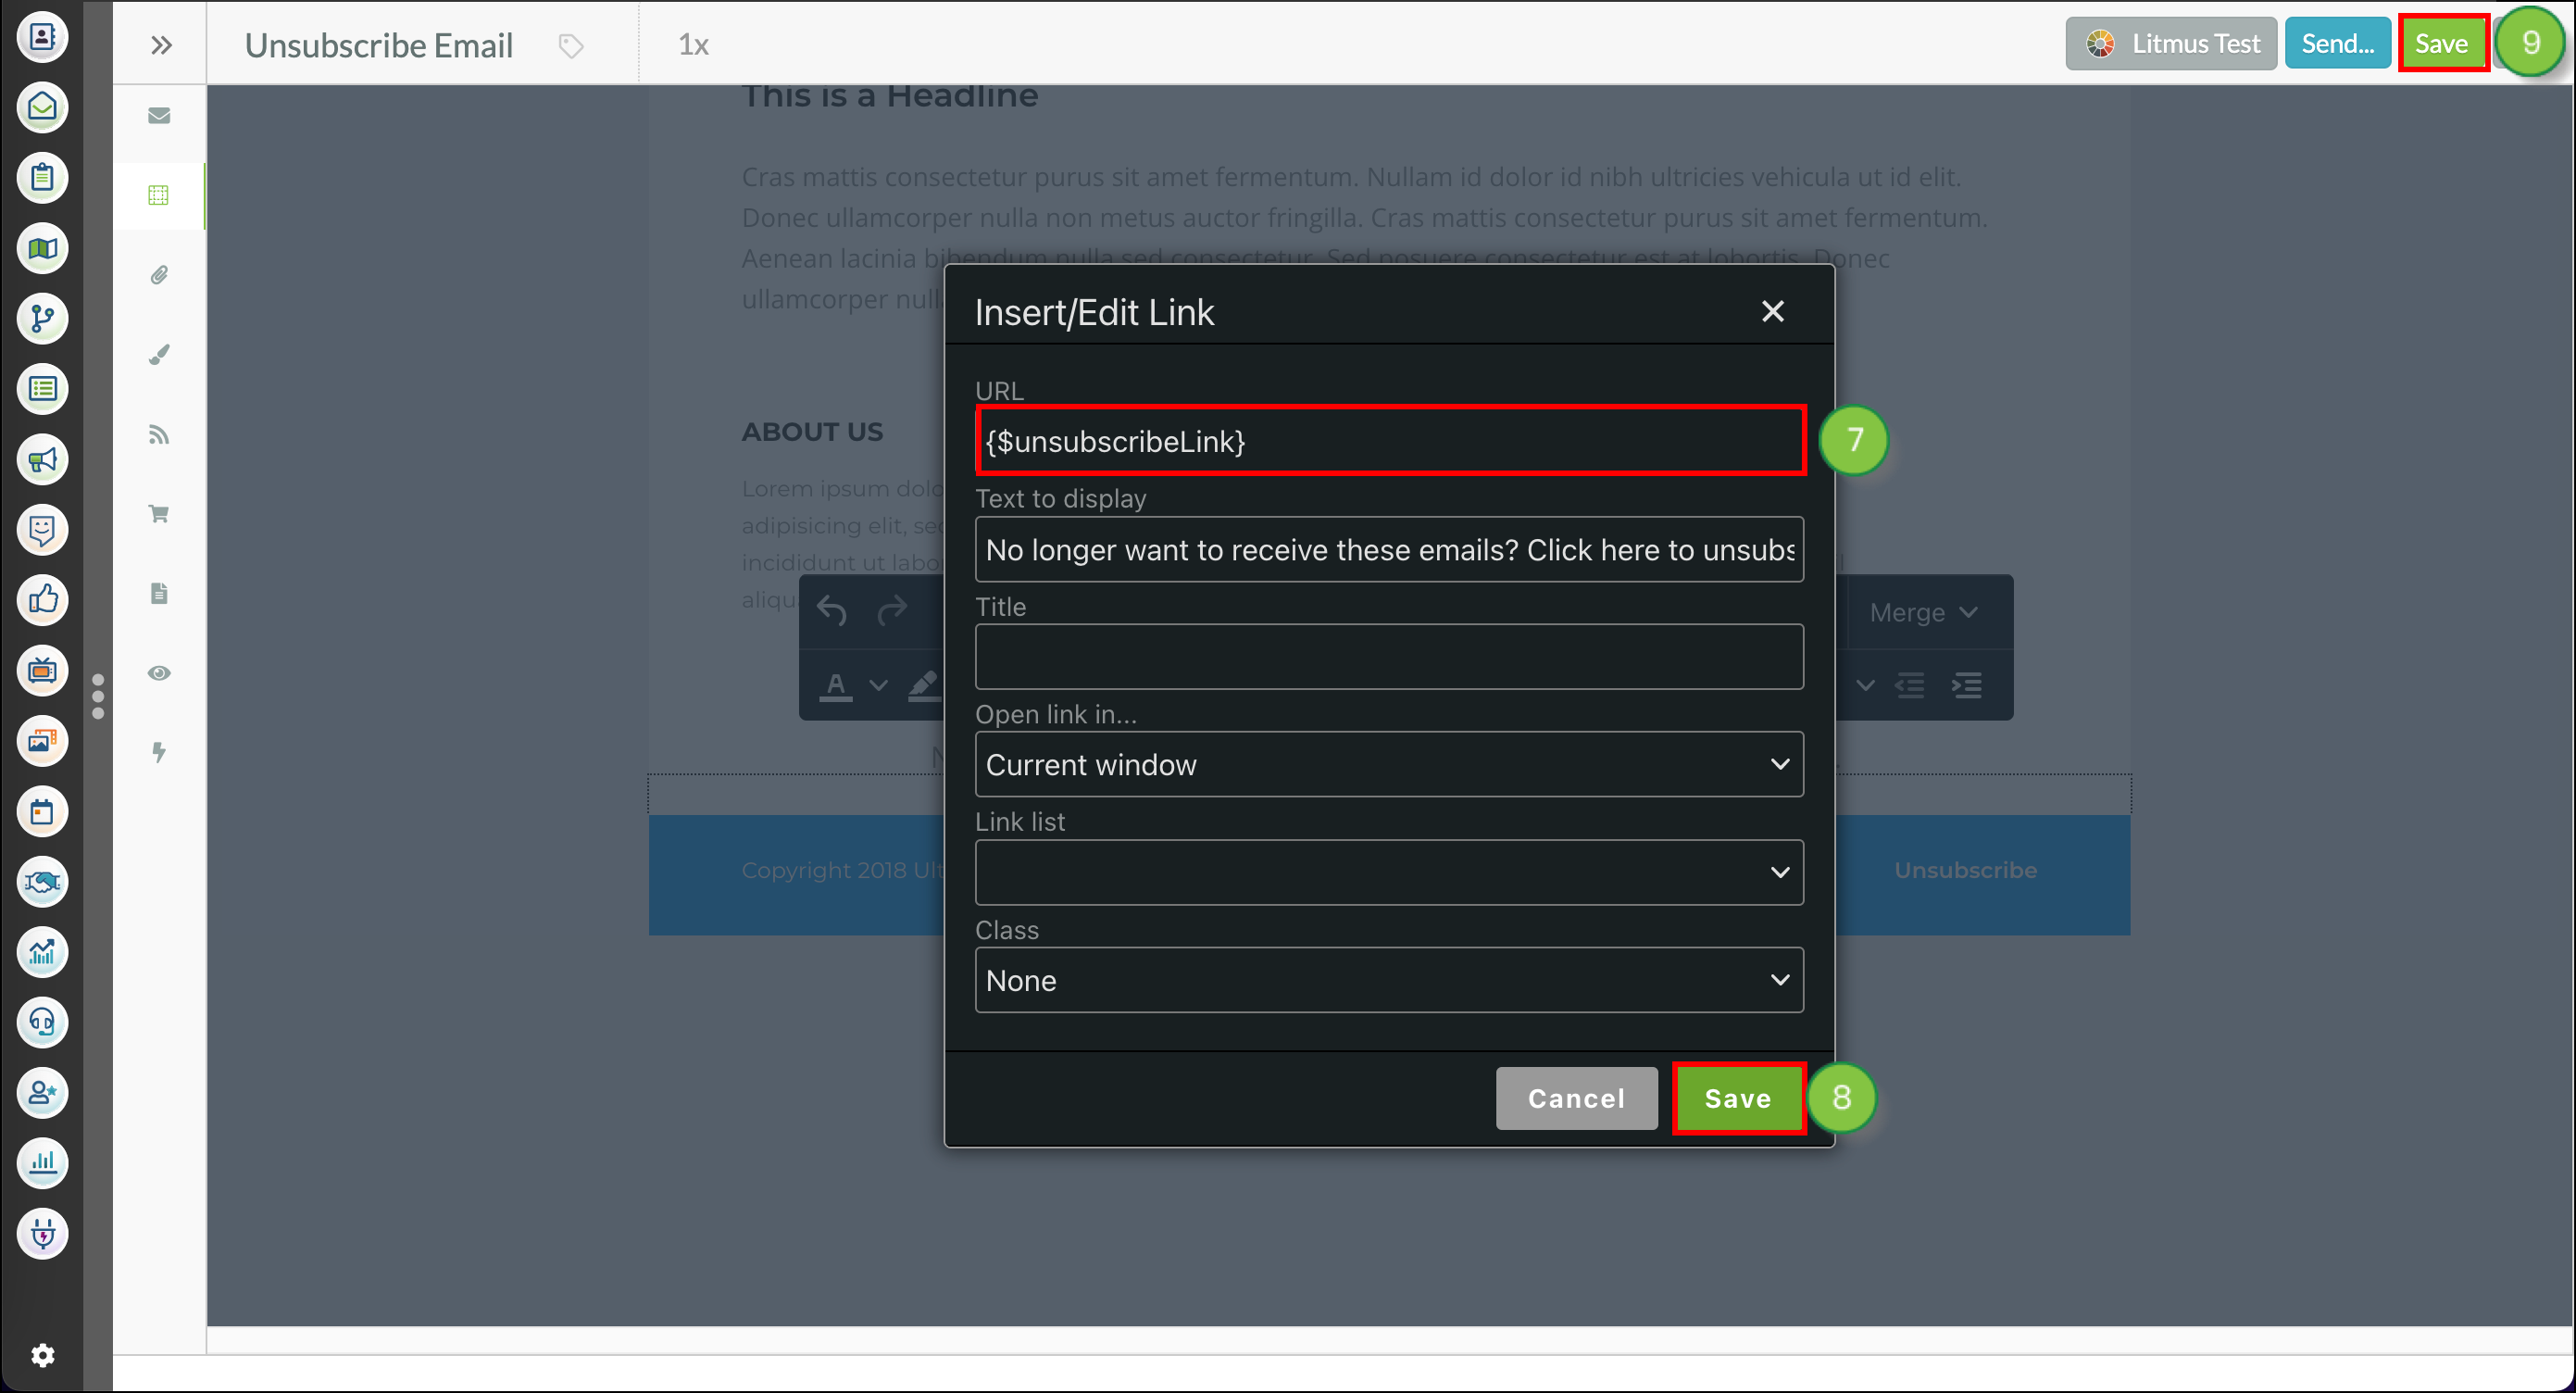Open the smiley chat icon in sidebar
The width and height of the screenshot is (2576, 1393).
[x=42, y=530]
